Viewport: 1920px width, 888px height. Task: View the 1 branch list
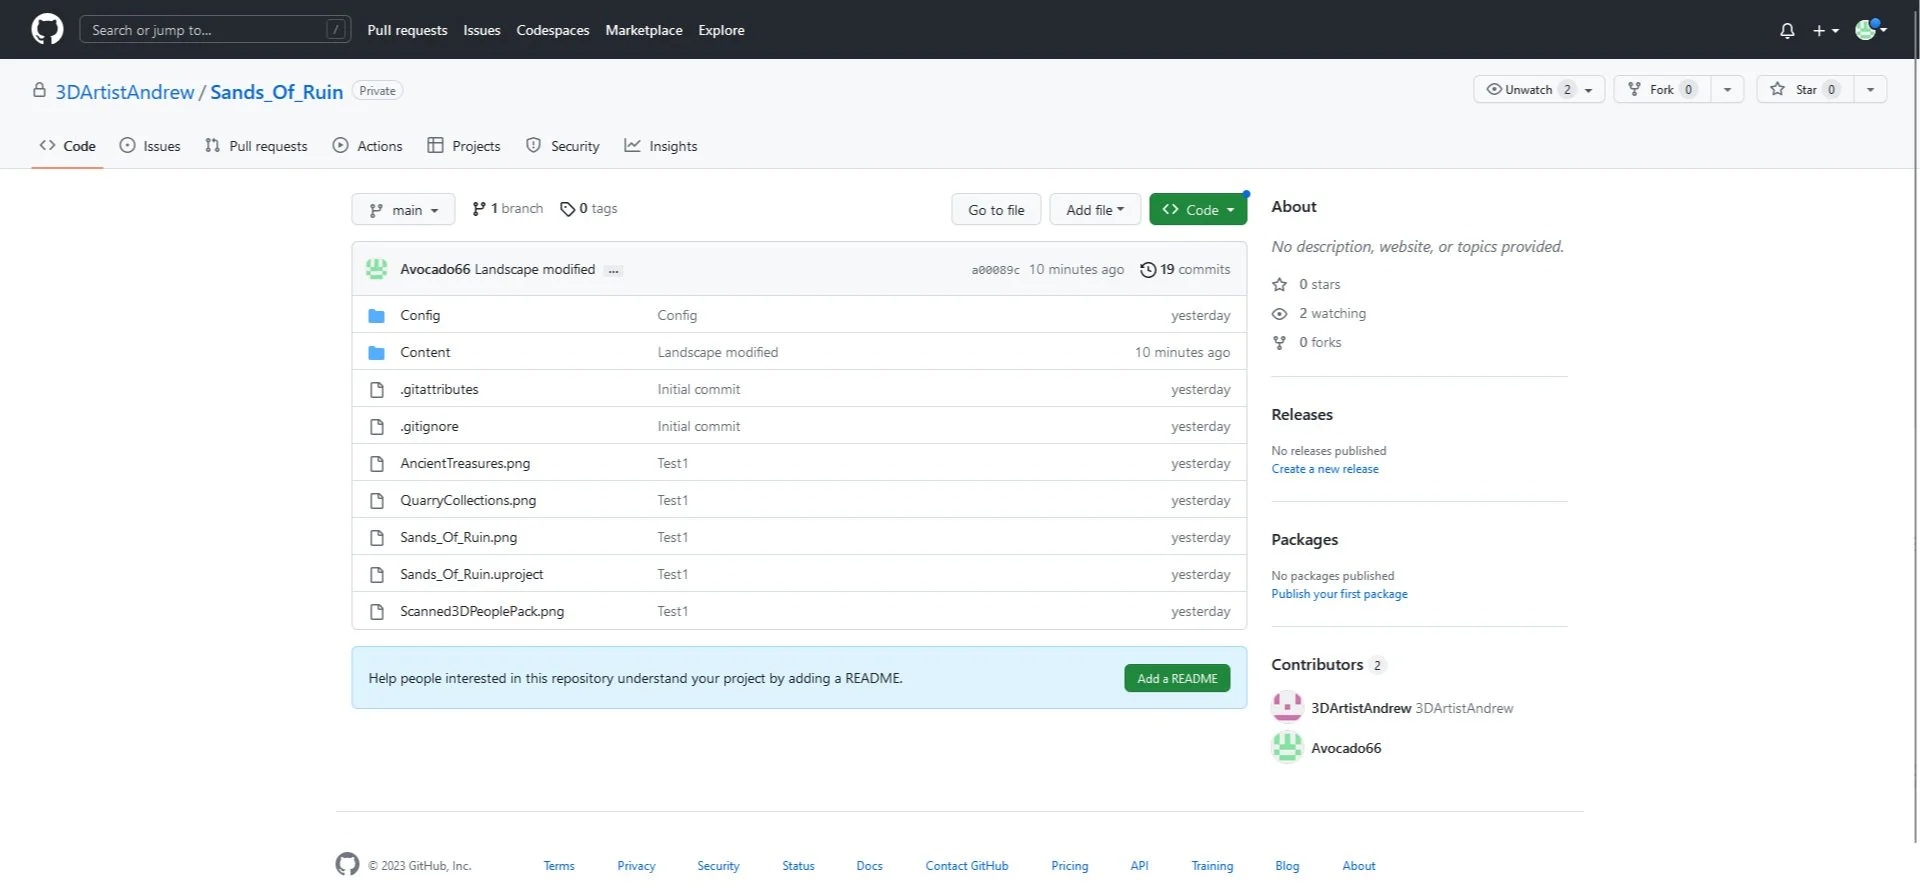pos(508,209)
